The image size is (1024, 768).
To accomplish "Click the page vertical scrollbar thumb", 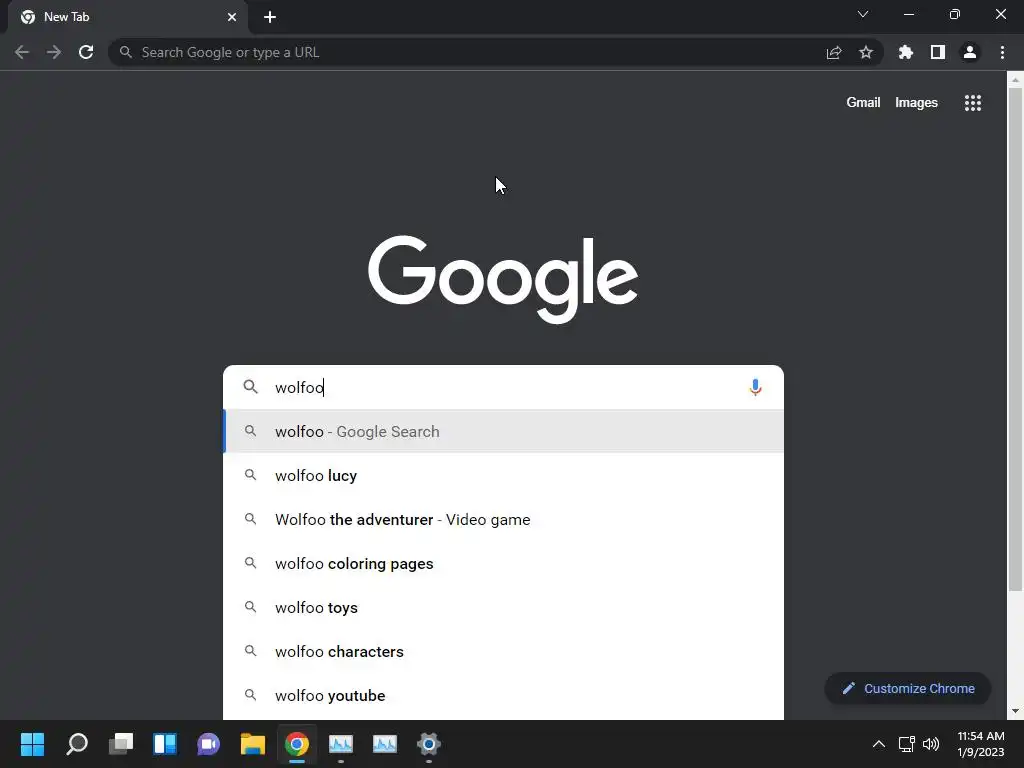I will click(x=1015, y=340).
